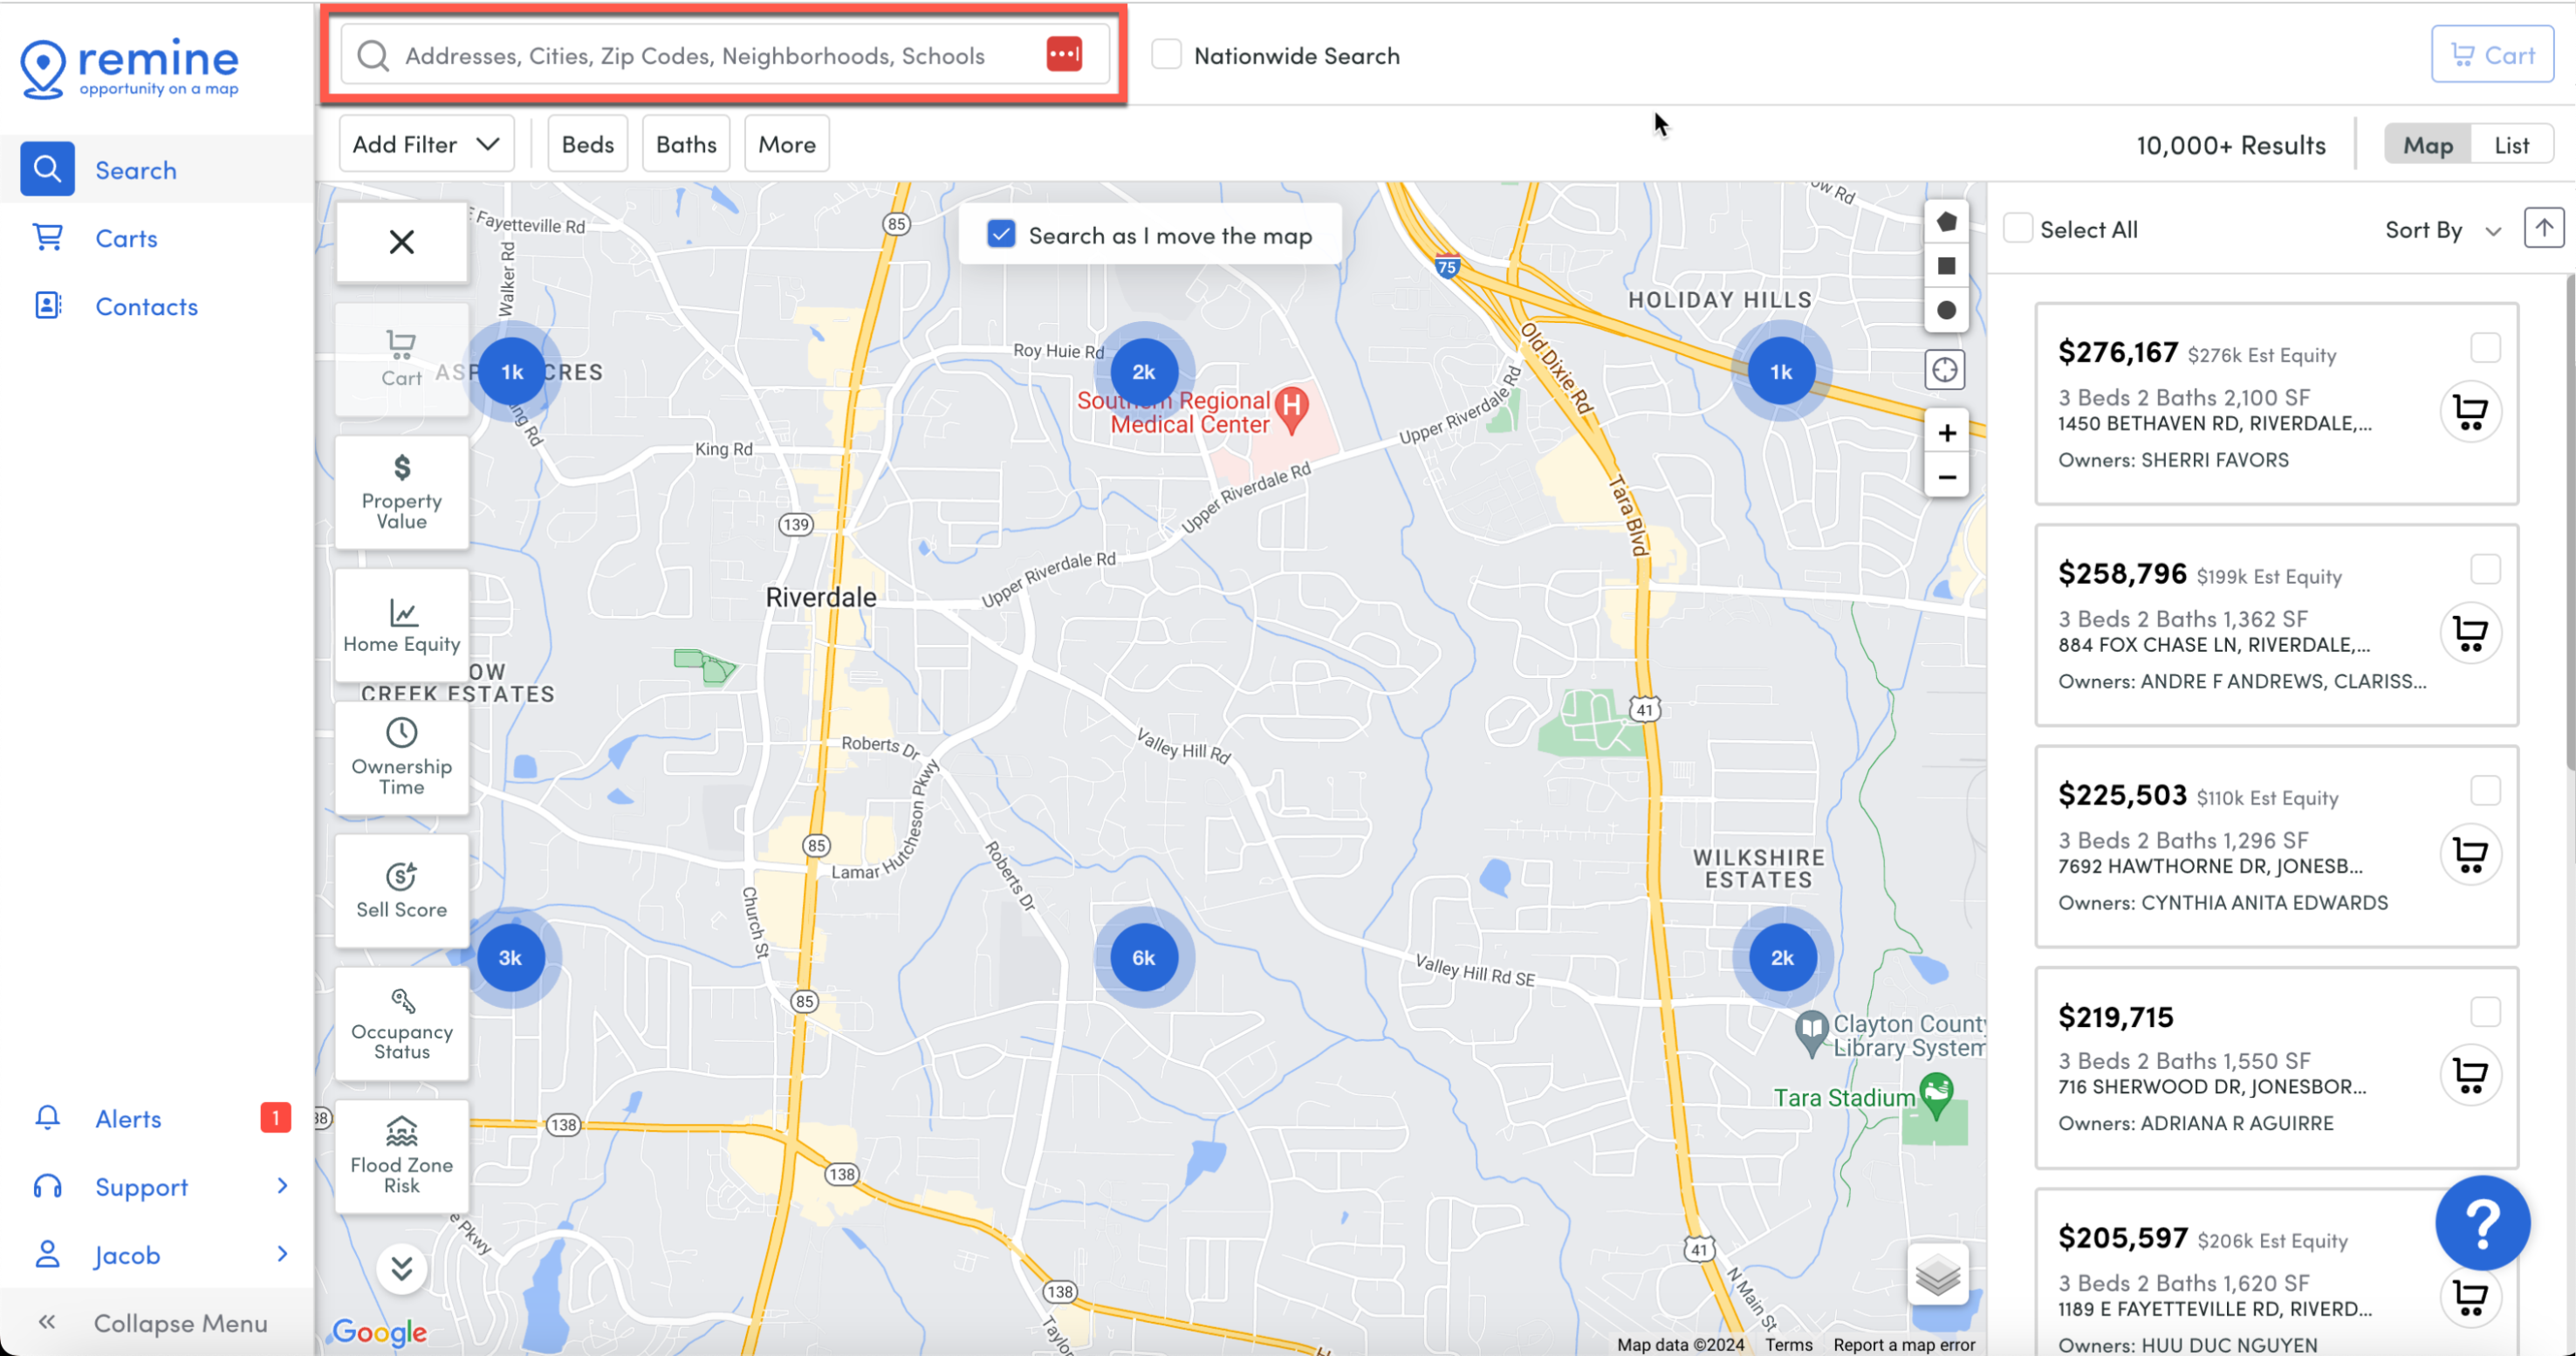The height and width of the screenshot is (1356, 2576).
Task: Switch to Map view
Action: (2427, 145)
